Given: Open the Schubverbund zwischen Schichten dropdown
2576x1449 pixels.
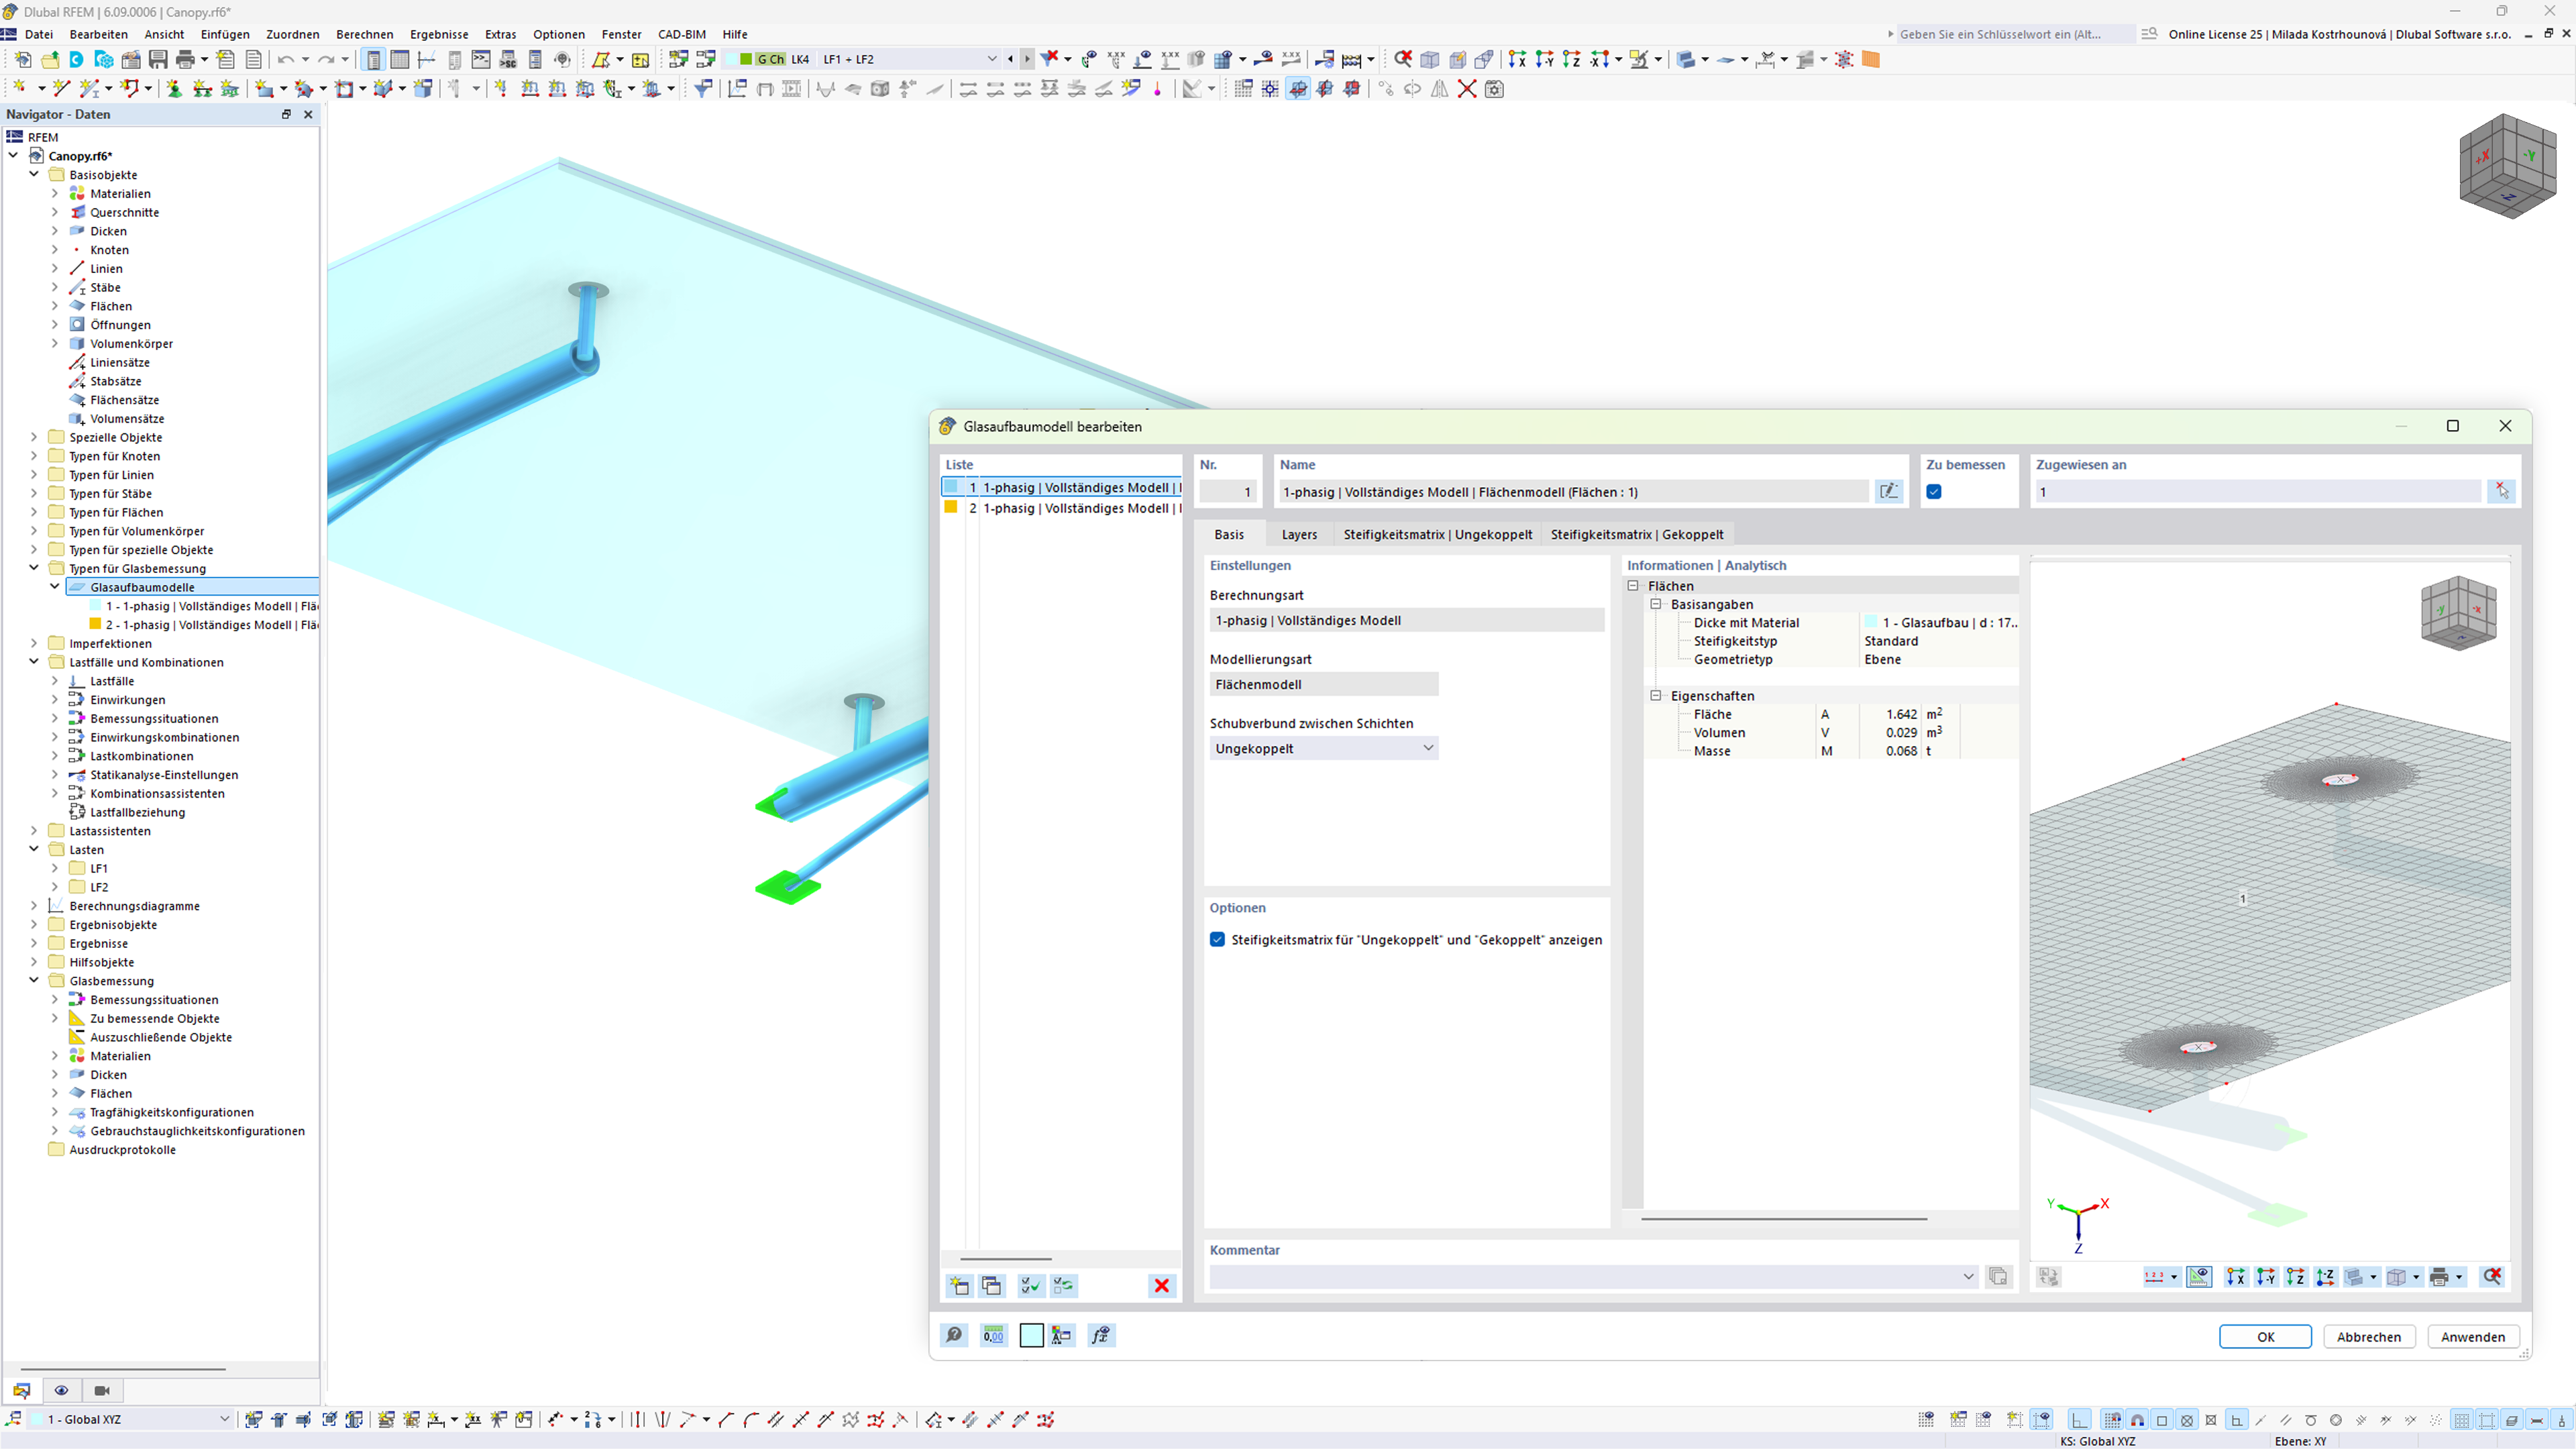Looking at the screenshot, I should [x=1430, y=748].
